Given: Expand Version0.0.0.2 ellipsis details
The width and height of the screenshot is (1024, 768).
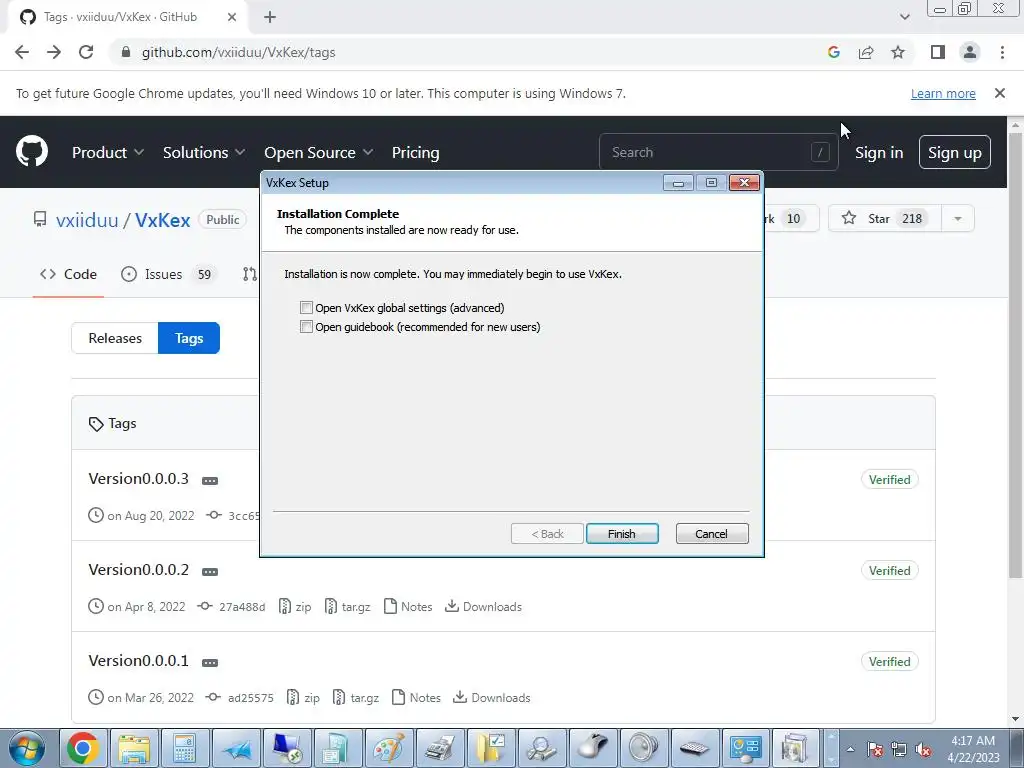Looking at the screenshot, I should [x=210, y=571].
